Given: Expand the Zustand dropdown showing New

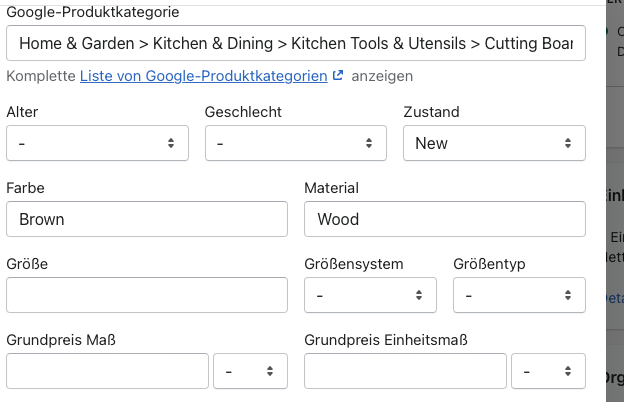Looking at the screenshot, I should click(494, 143).
